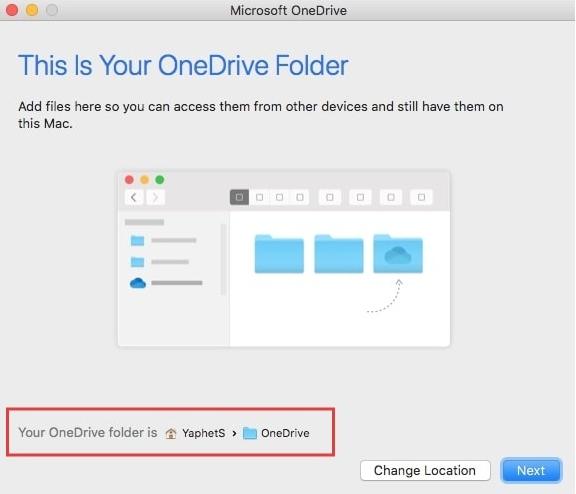Screen dimensions: 576x494
Task: Open the Change Location button
Action: pos(425,470)
